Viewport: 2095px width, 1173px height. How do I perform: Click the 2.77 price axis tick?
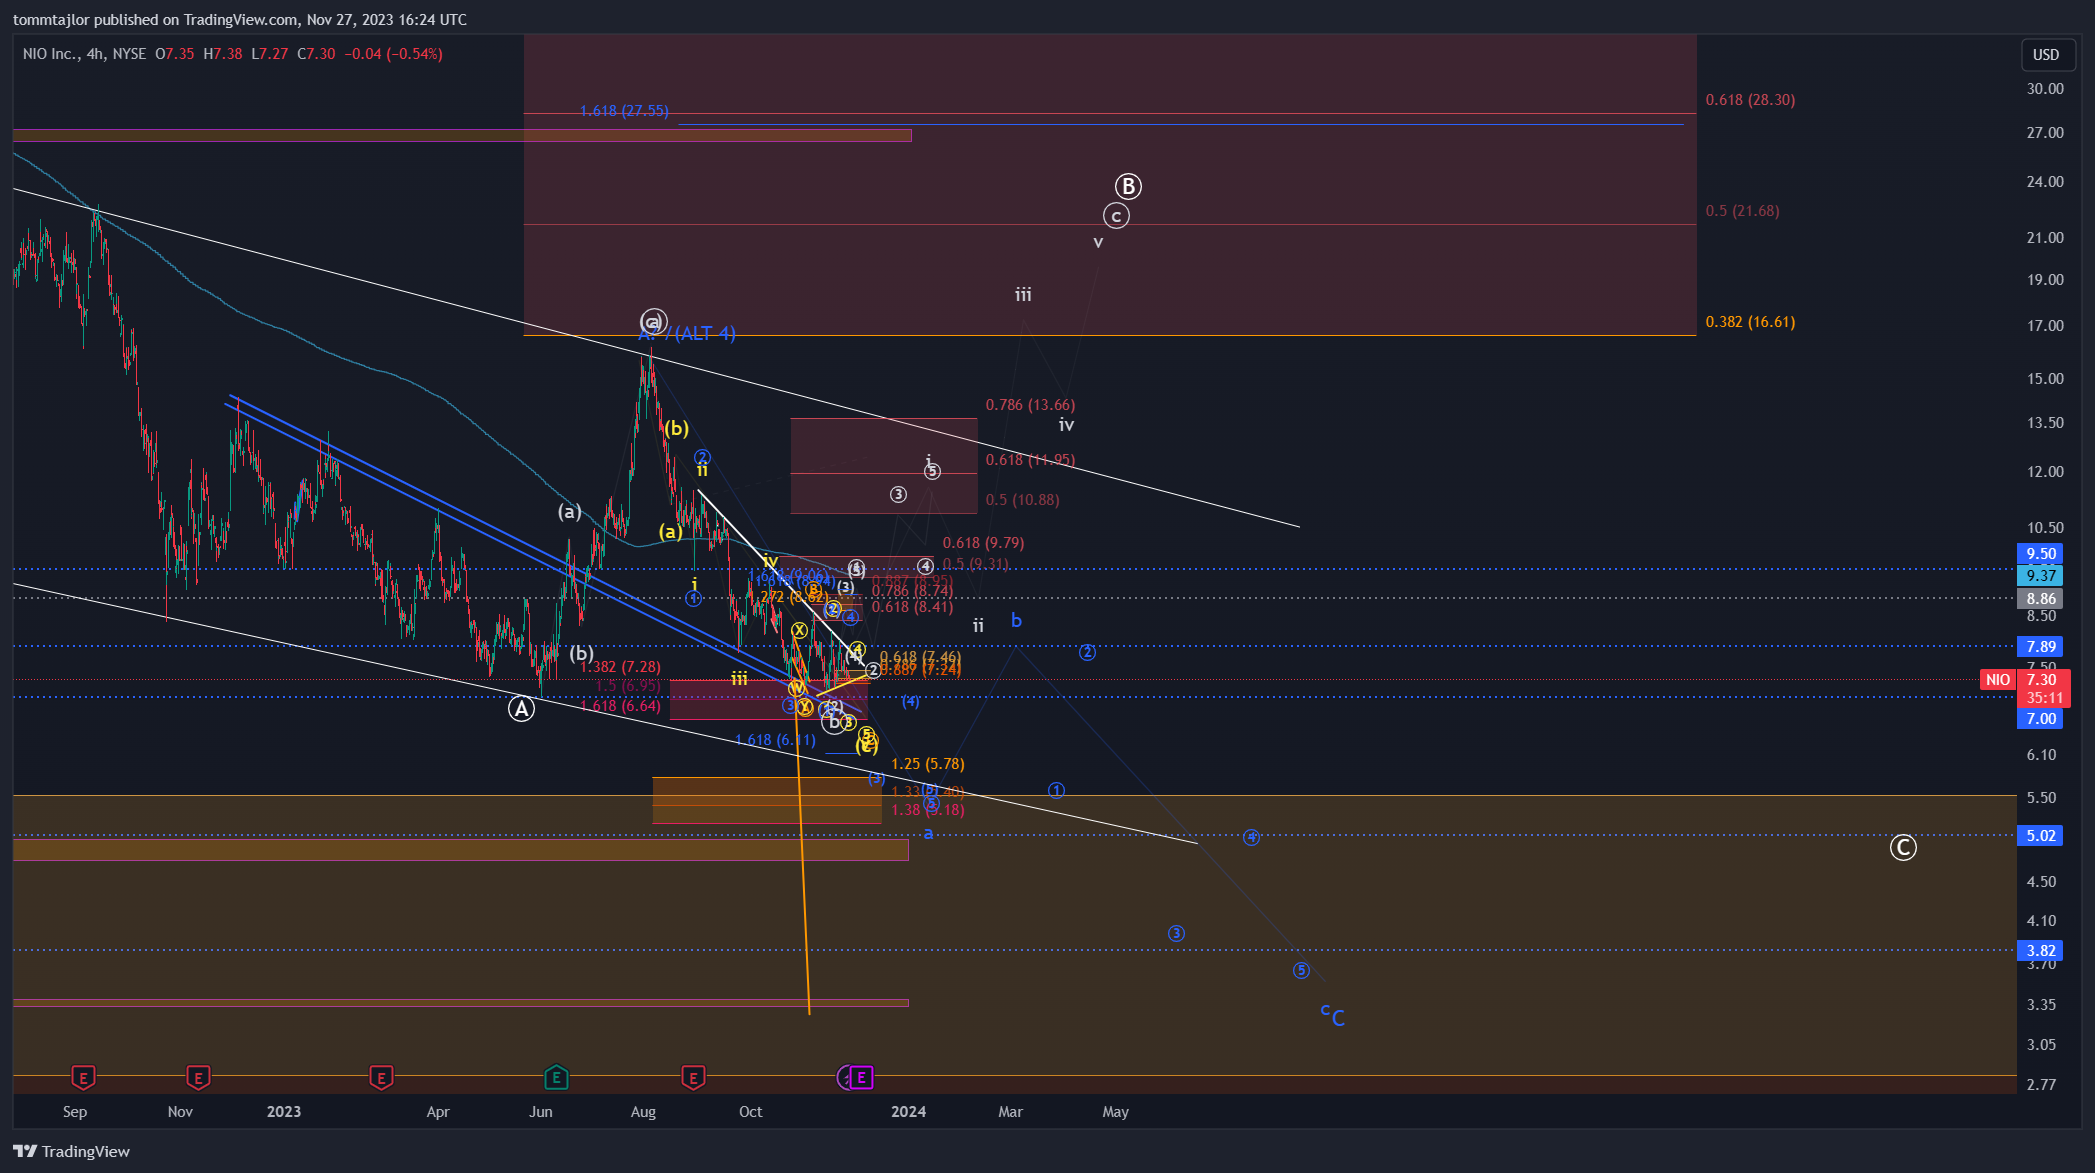tap(2041, 1084)
